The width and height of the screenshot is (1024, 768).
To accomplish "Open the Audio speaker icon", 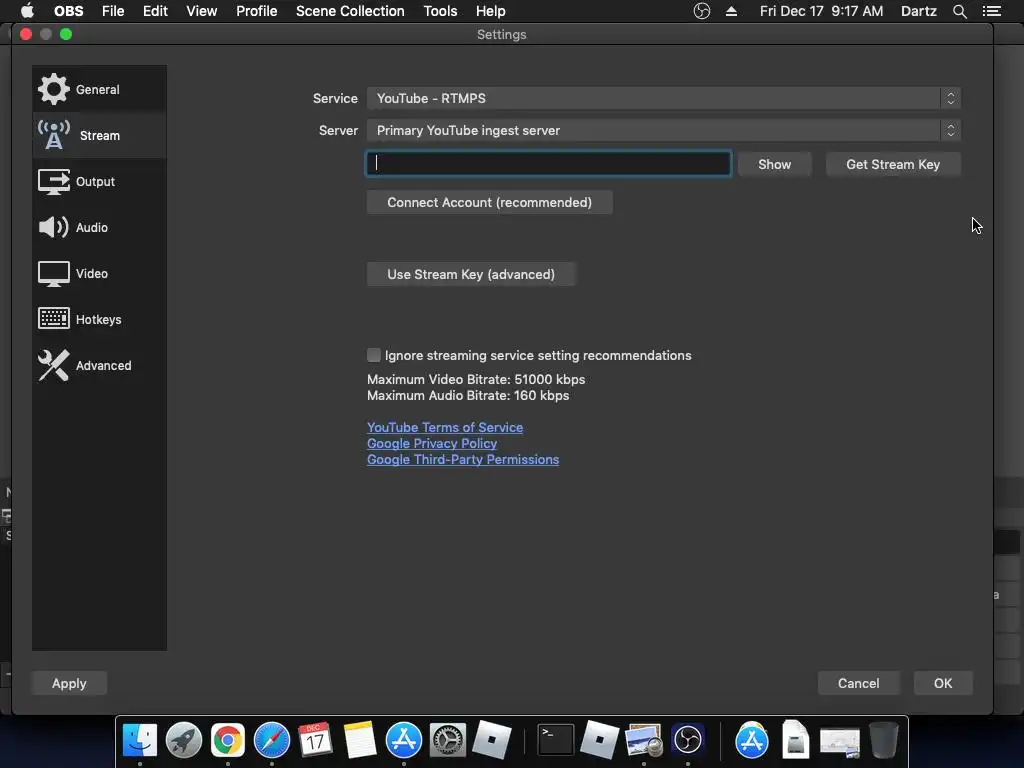I will coord(54,227).
